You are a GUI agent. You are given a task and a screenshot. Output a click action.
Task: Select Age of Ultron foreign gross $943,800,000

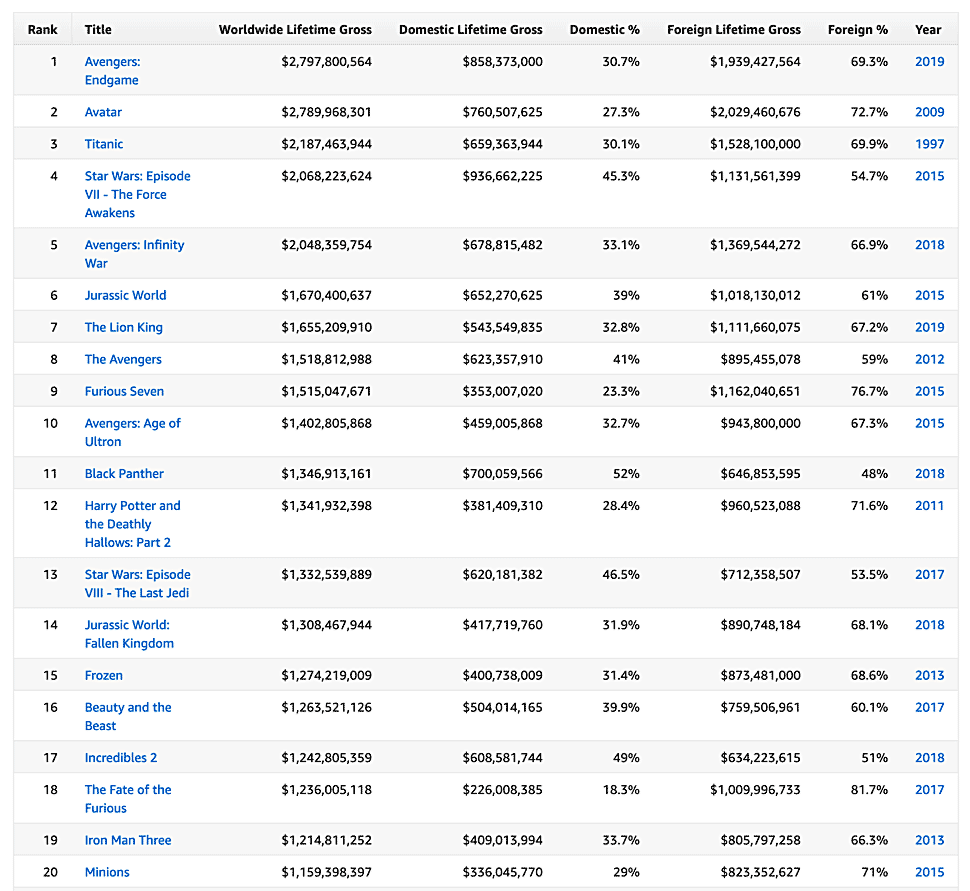(760, 424)
